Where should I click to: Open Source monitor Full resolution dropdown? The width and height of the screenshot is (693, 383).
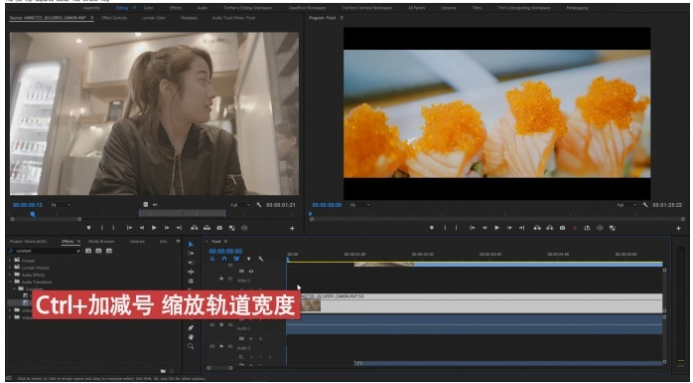(x=240, y=205)
